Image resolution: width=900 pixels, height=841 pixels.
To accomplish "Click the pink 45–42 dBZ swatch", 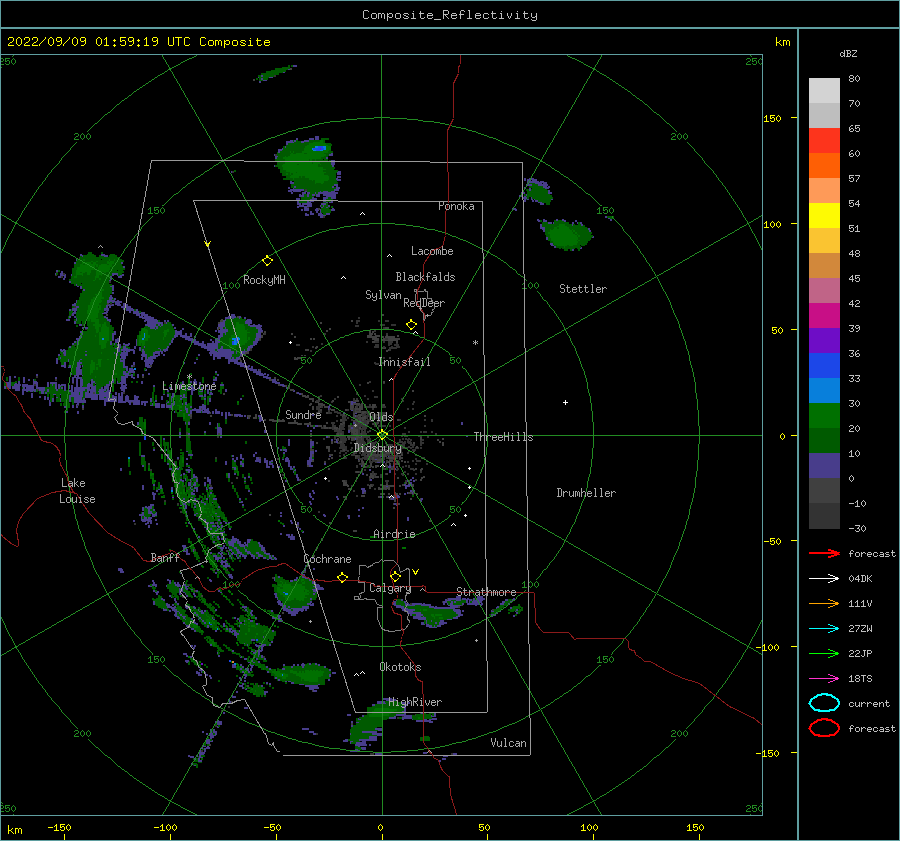I will coord(824,290).
